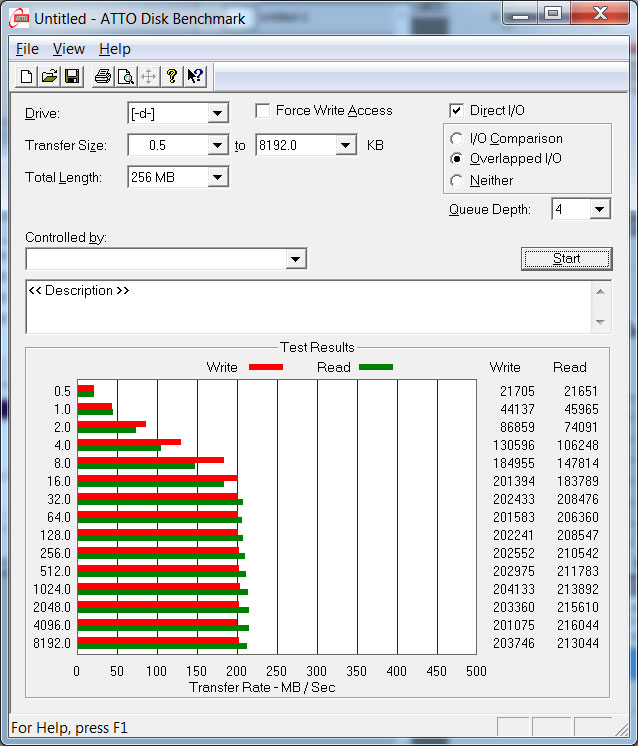Click inside the Description text box
The width and height of the screenshot is (638, 746).
(308, 307)
